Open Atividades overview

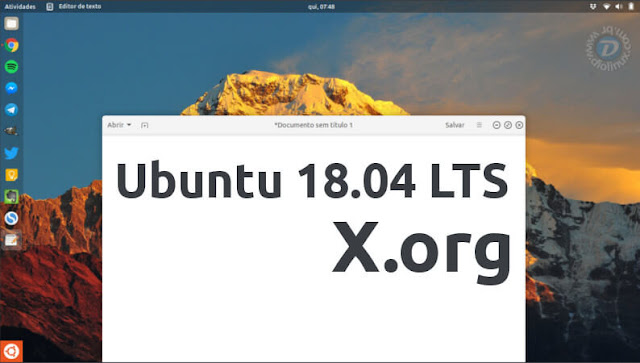click(x=20, y=7)
